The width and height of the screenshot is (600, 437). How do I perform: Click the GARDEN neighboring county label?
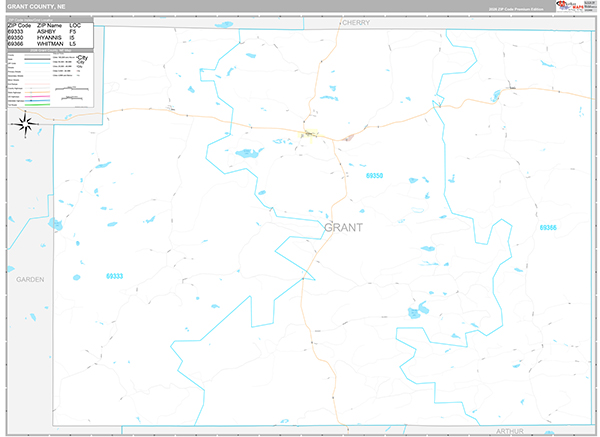pyautogui.click(x=30, y=280)
